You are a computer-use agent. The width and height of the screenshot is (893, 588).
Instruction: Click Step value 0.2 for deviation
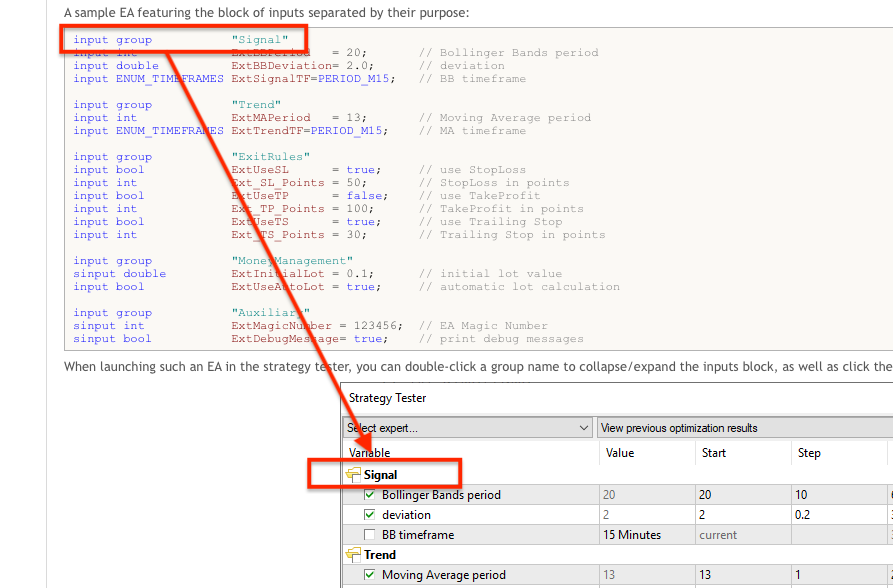[802, 514]
